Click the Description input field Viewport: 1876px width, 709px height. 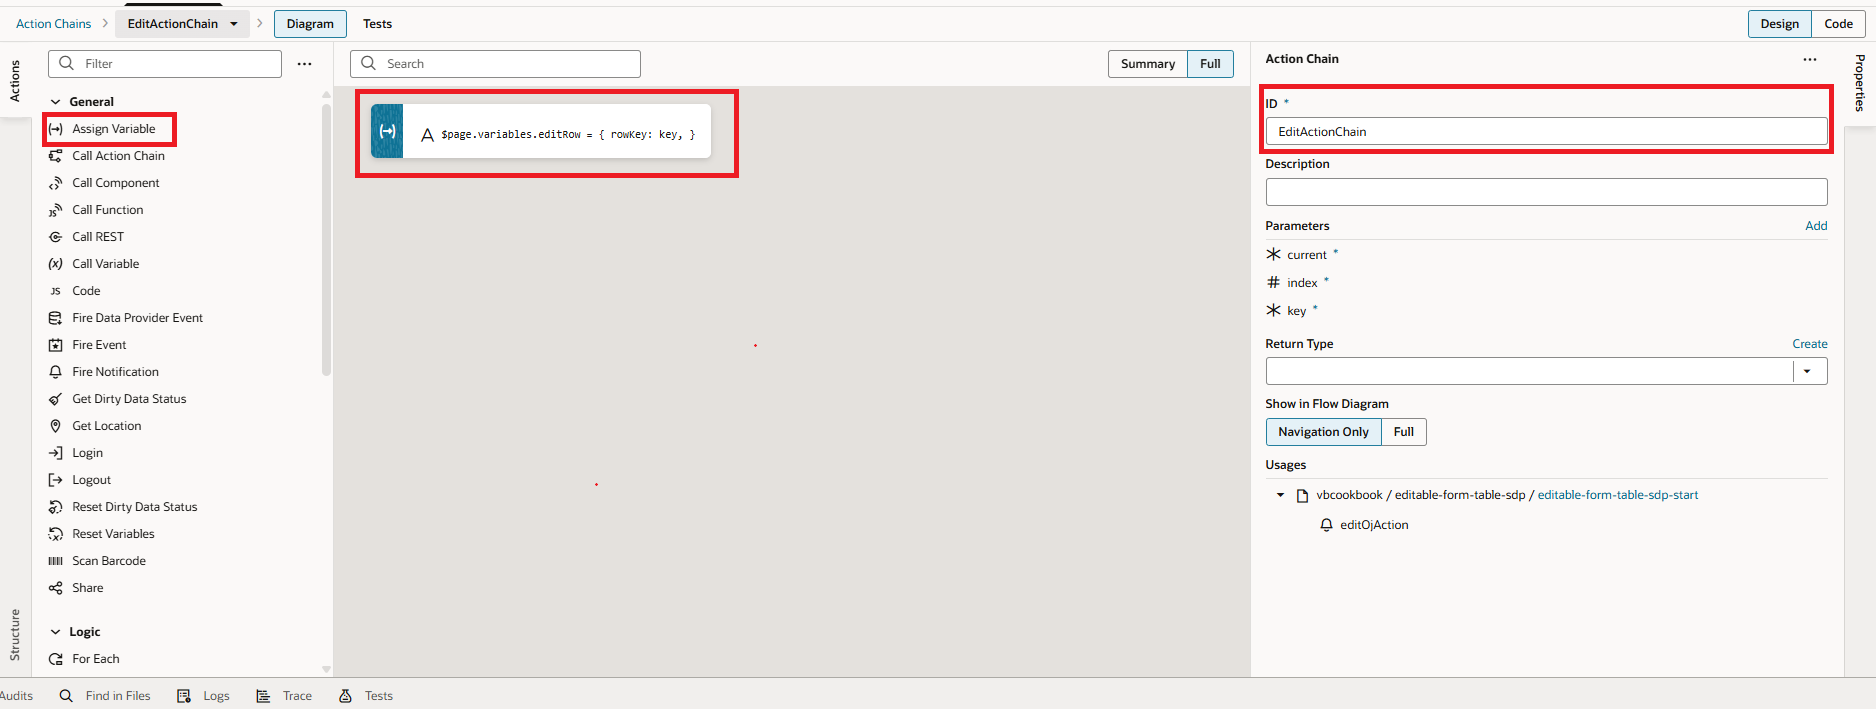pos(1545,192)
